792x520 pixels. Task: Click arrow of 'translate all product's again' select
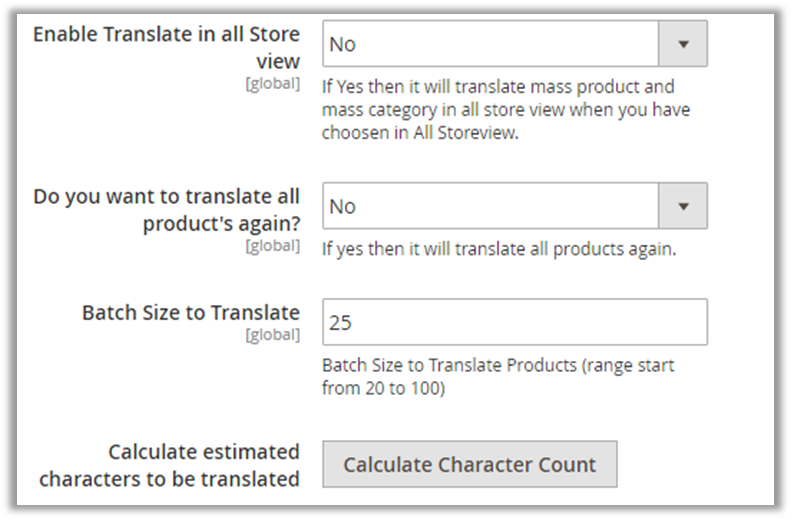point(683,206)
